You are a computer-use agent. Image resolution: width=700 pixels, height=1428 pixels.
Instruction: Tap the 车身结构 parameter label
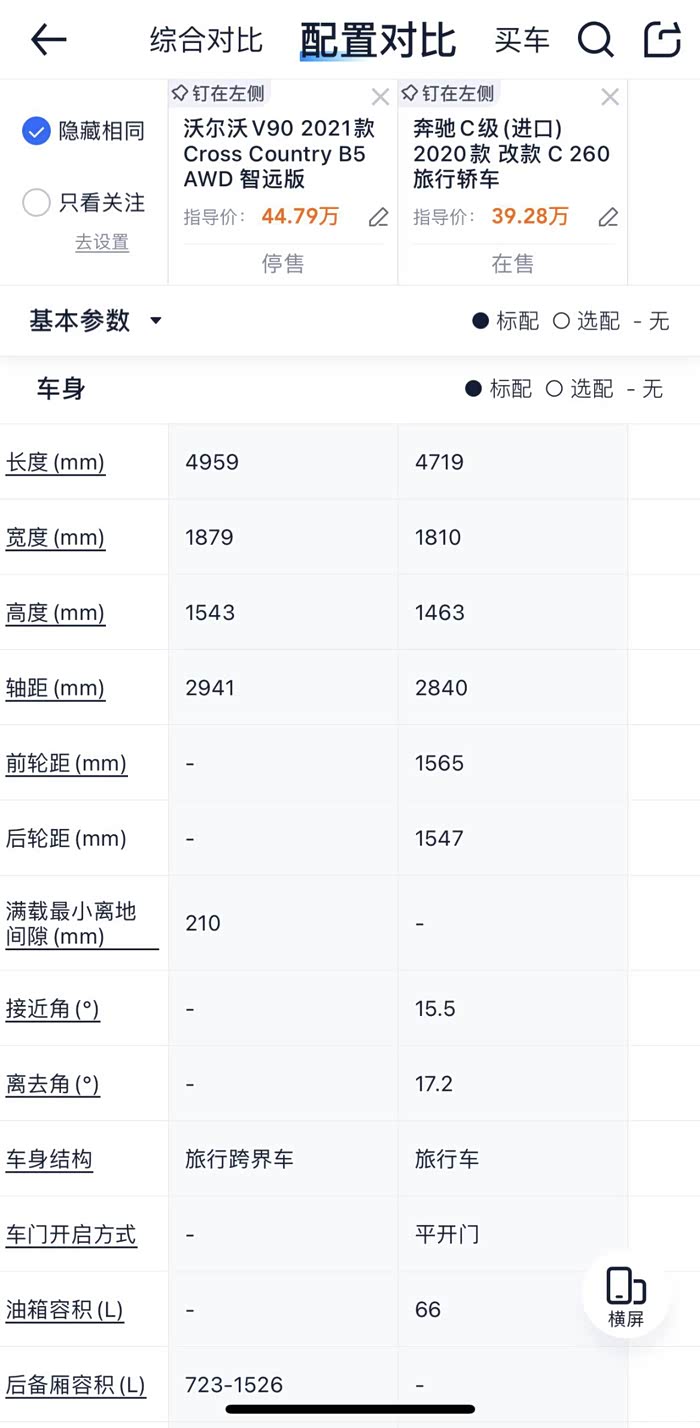coord(49,1159)
